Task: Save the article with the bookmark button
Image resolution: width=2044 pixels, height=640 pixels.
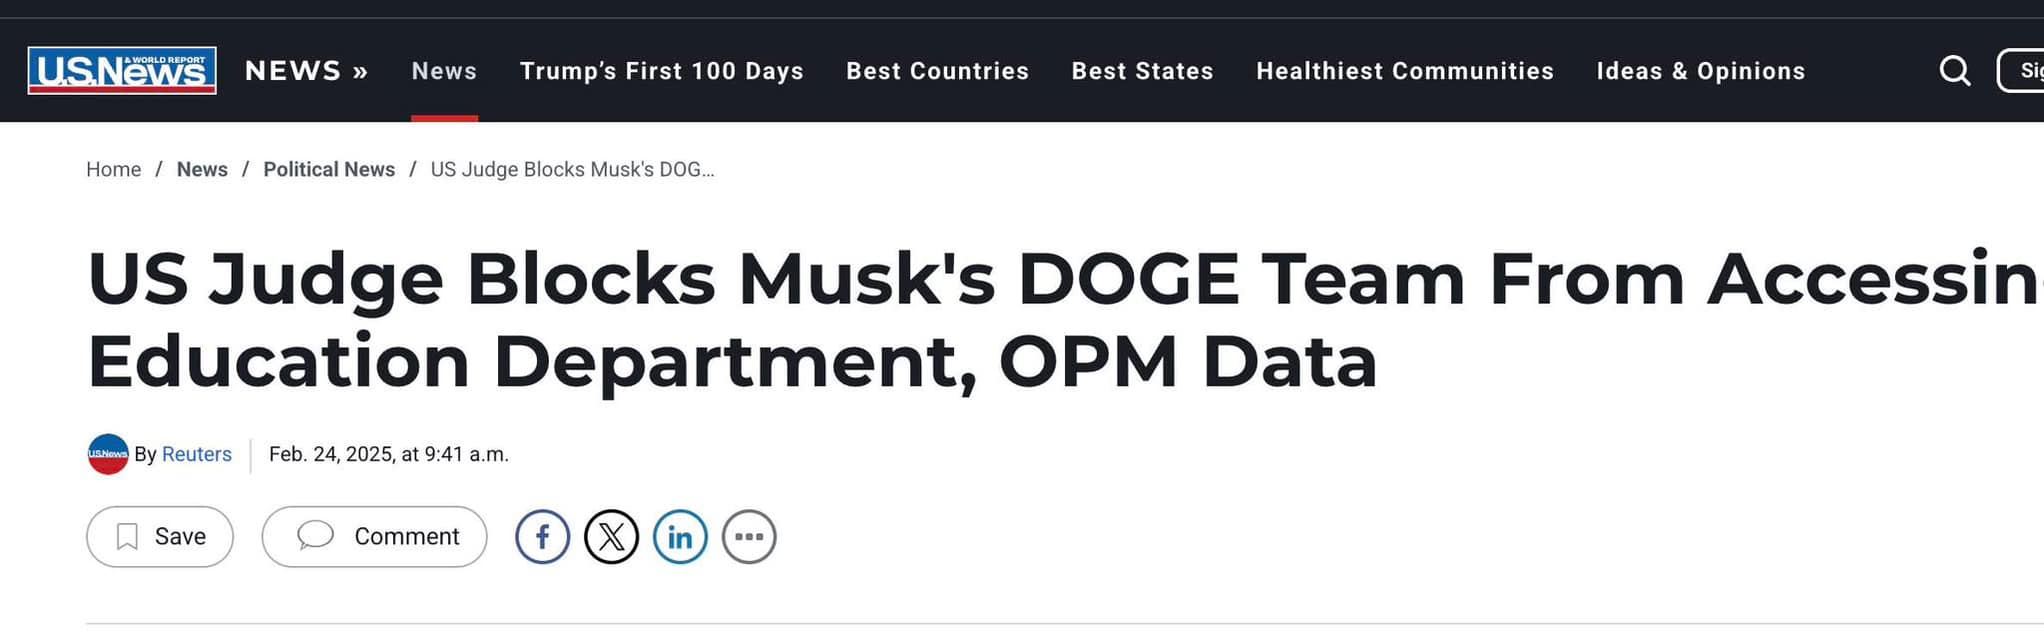Action: coord(160,537)
